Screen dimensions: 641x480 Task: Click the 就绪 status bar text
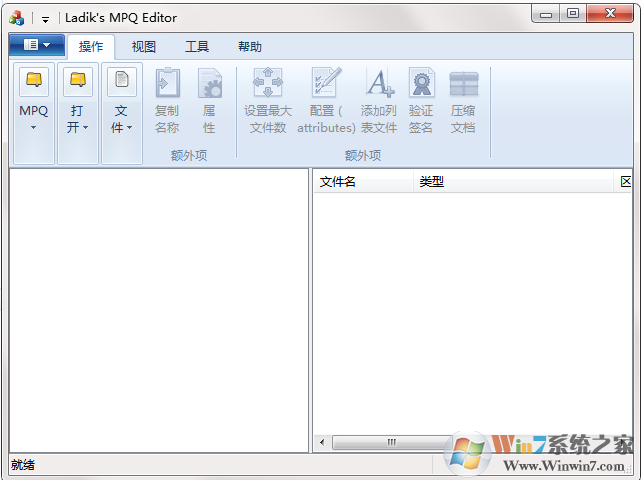(23, 465)
